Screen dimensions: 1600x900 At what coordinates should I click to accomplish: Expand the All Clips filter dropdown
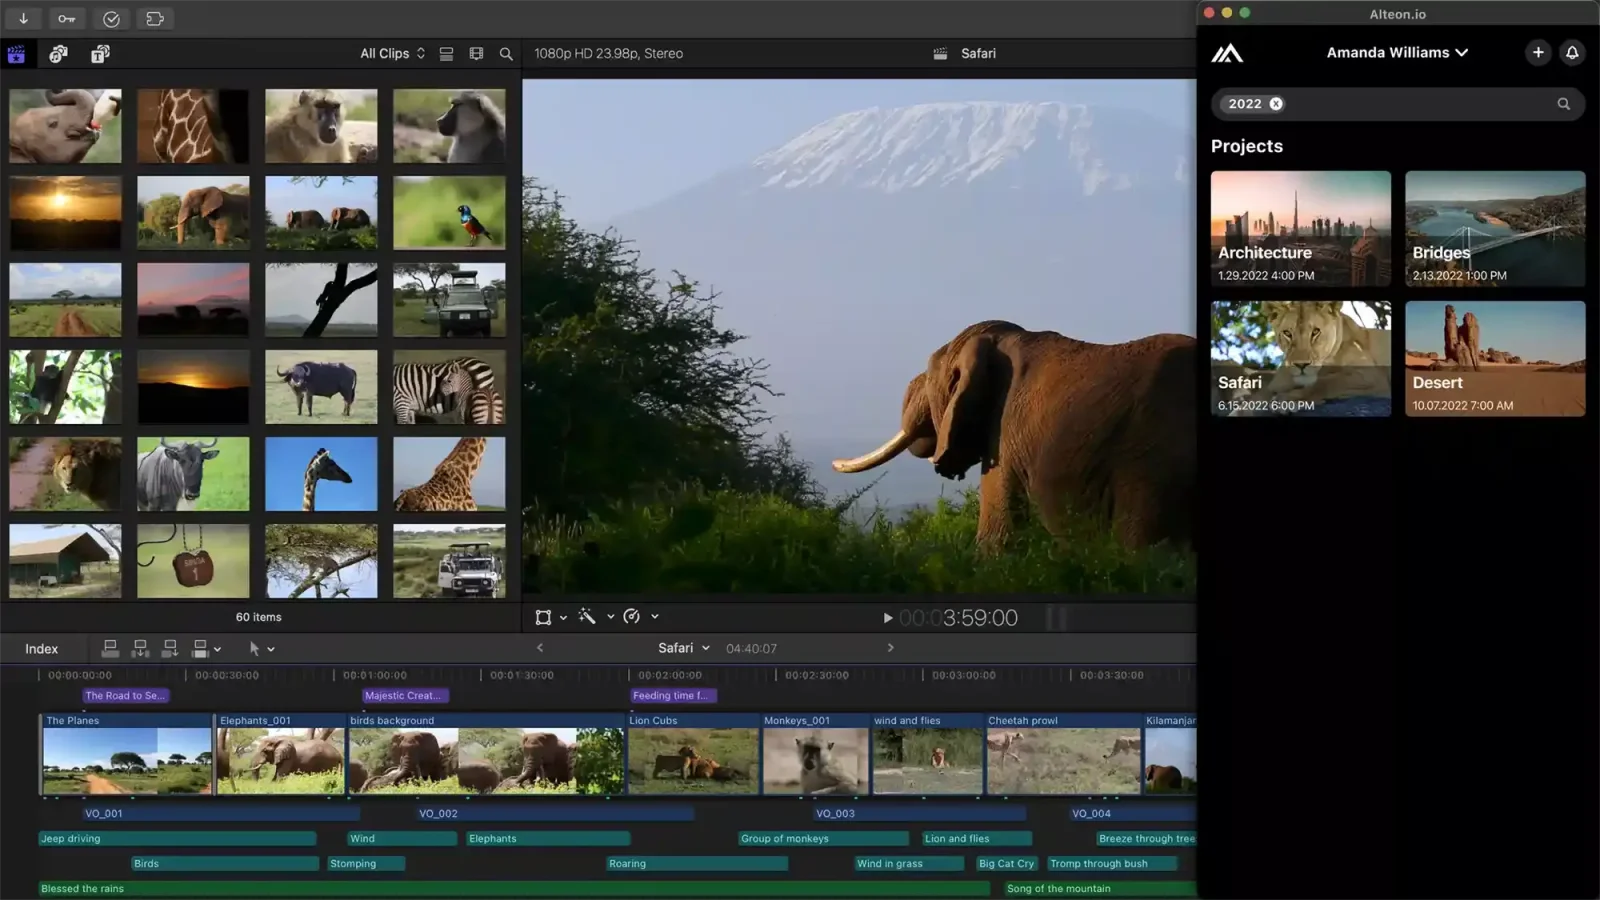(392, 54)
